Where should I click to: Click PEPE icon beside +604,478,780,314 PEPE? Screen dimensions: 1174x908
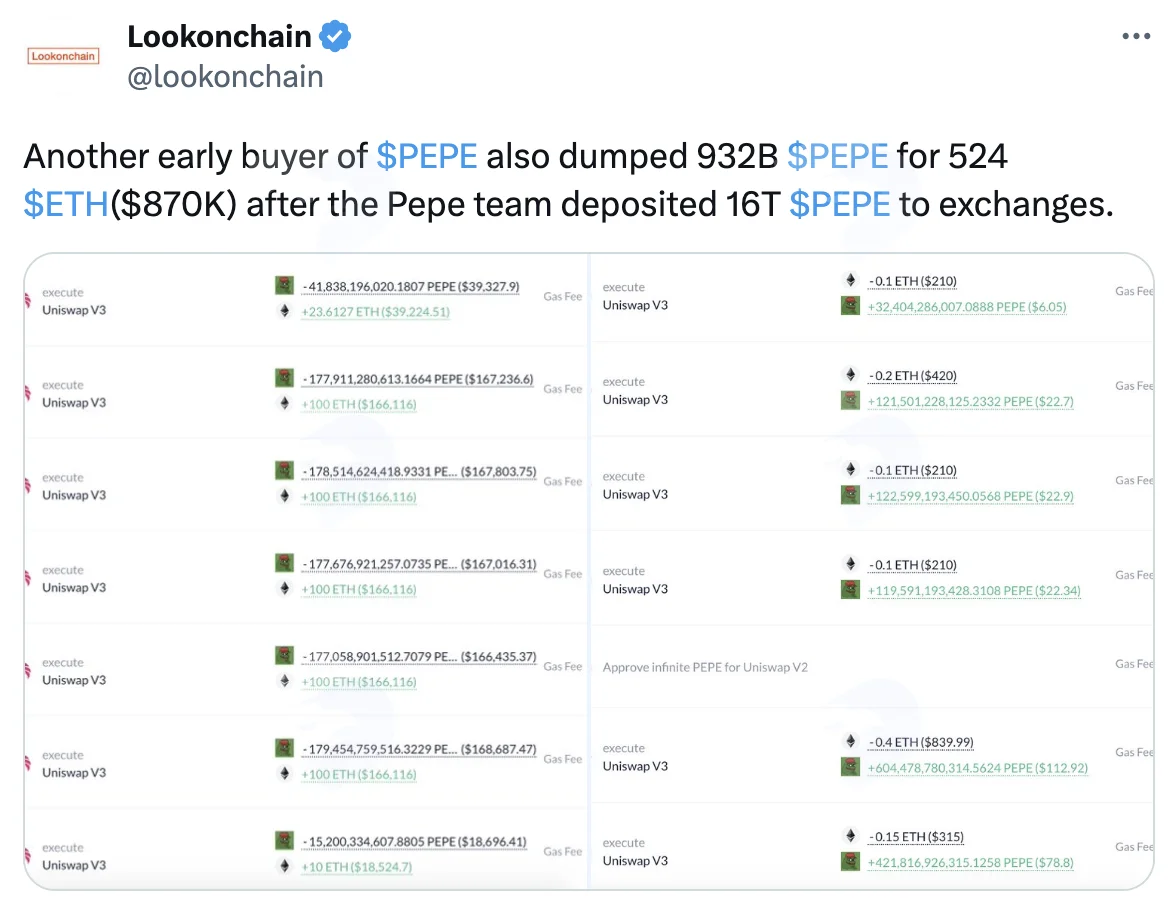click(851, 767)
